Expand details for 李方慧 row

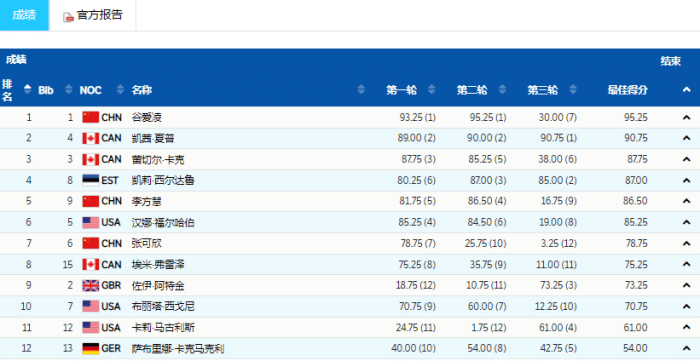coord(687,201)
